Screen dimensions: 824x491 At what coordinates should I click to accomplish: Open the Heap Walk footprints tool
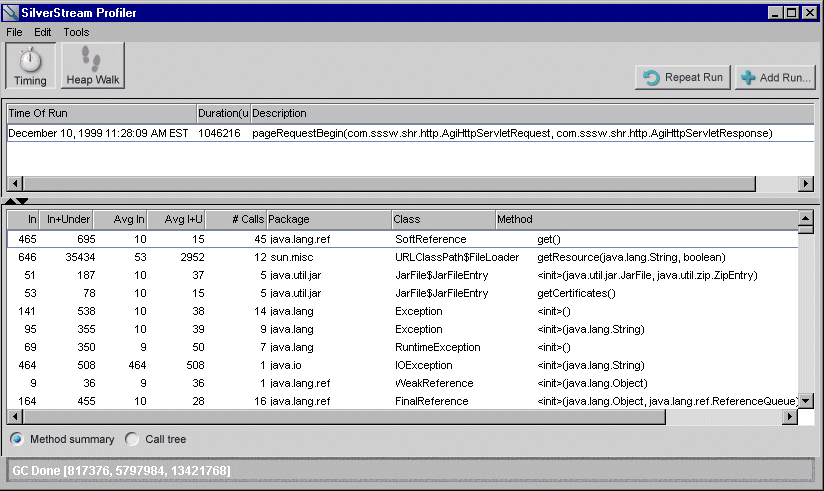point(93,66)
